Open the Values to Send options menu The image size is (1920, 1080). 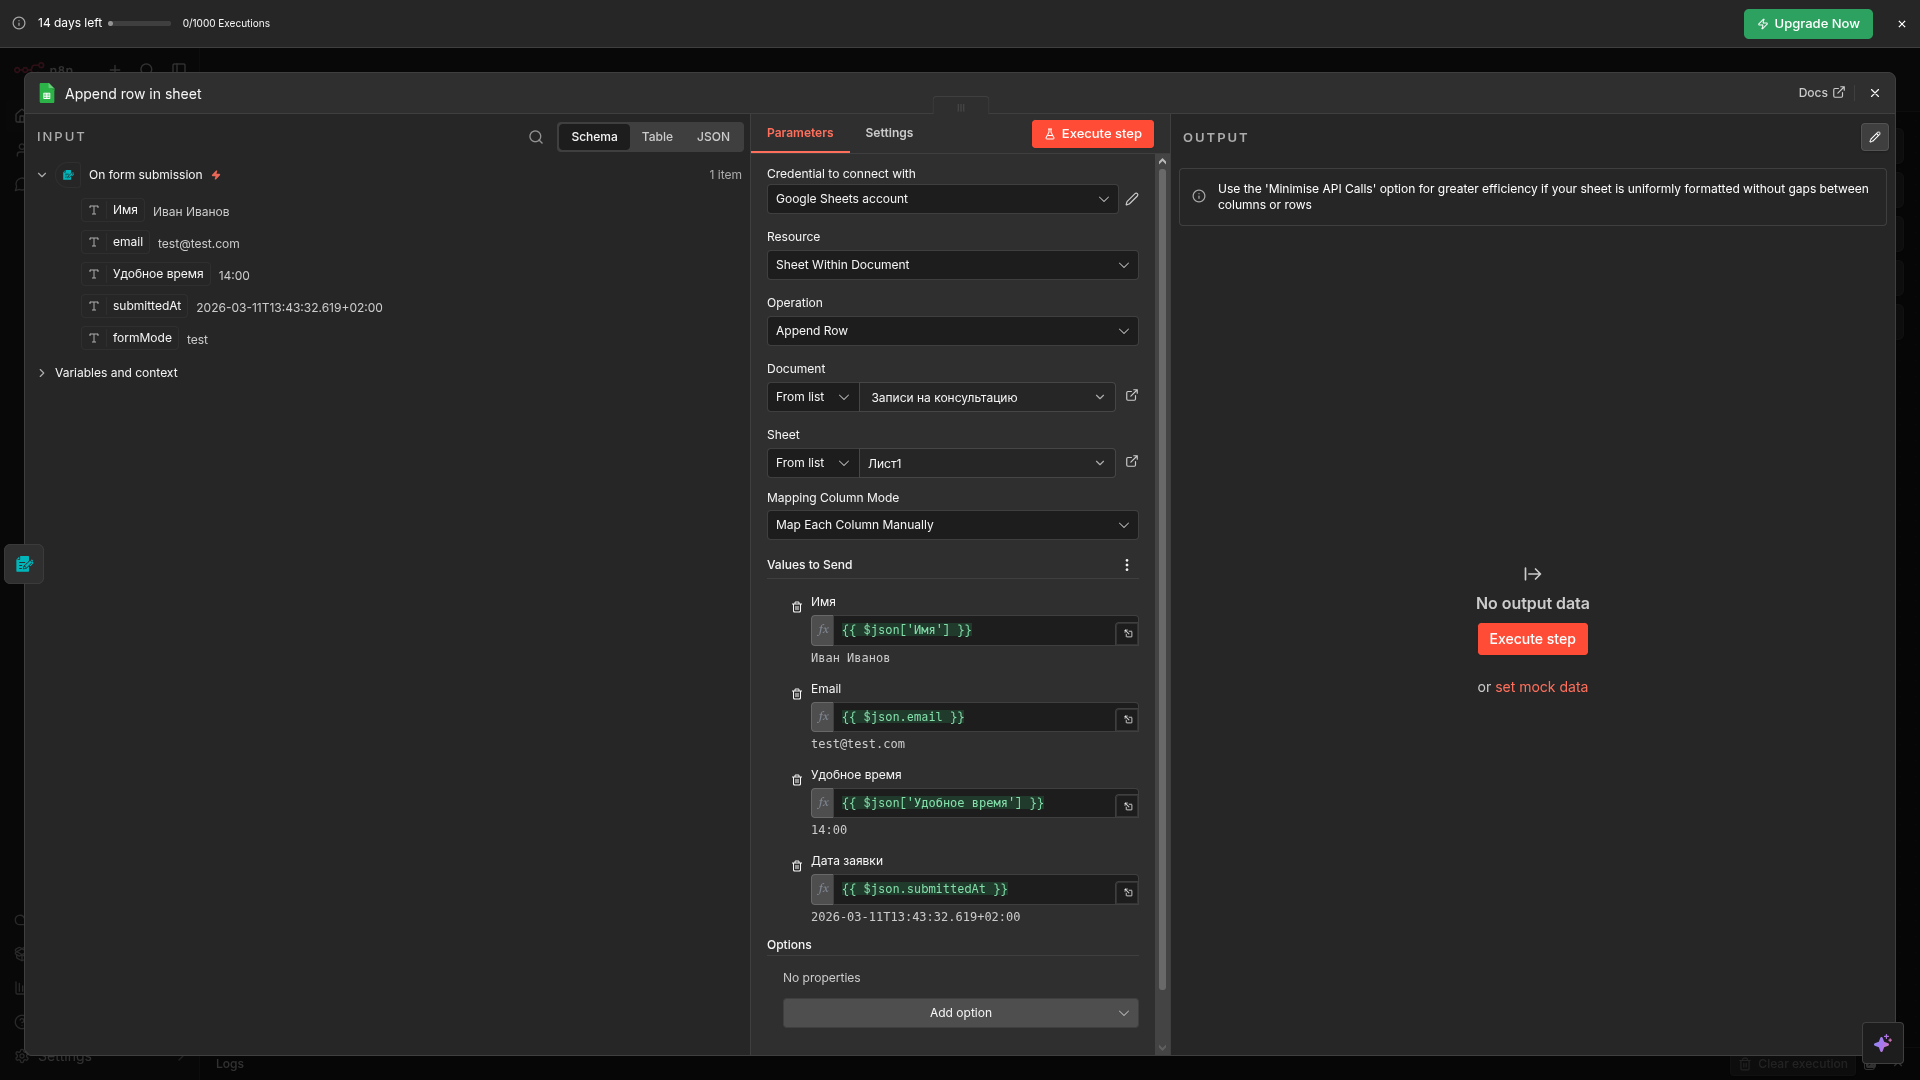coord(1127,565)
